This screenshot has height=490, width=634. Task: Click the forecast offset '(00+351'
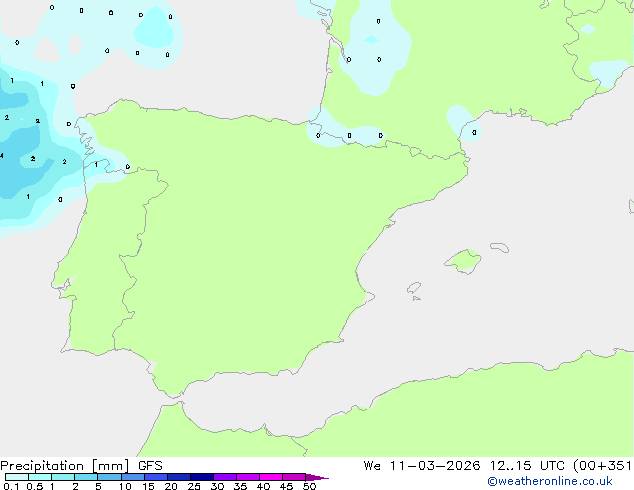(x=602, y=466)
